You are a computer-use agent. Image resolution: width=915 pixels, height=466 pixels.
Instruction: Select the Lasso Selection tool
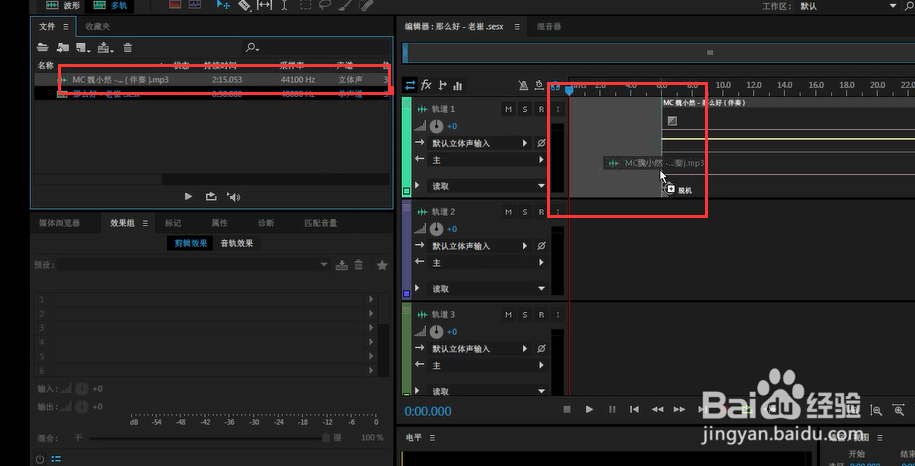(324, 5)
